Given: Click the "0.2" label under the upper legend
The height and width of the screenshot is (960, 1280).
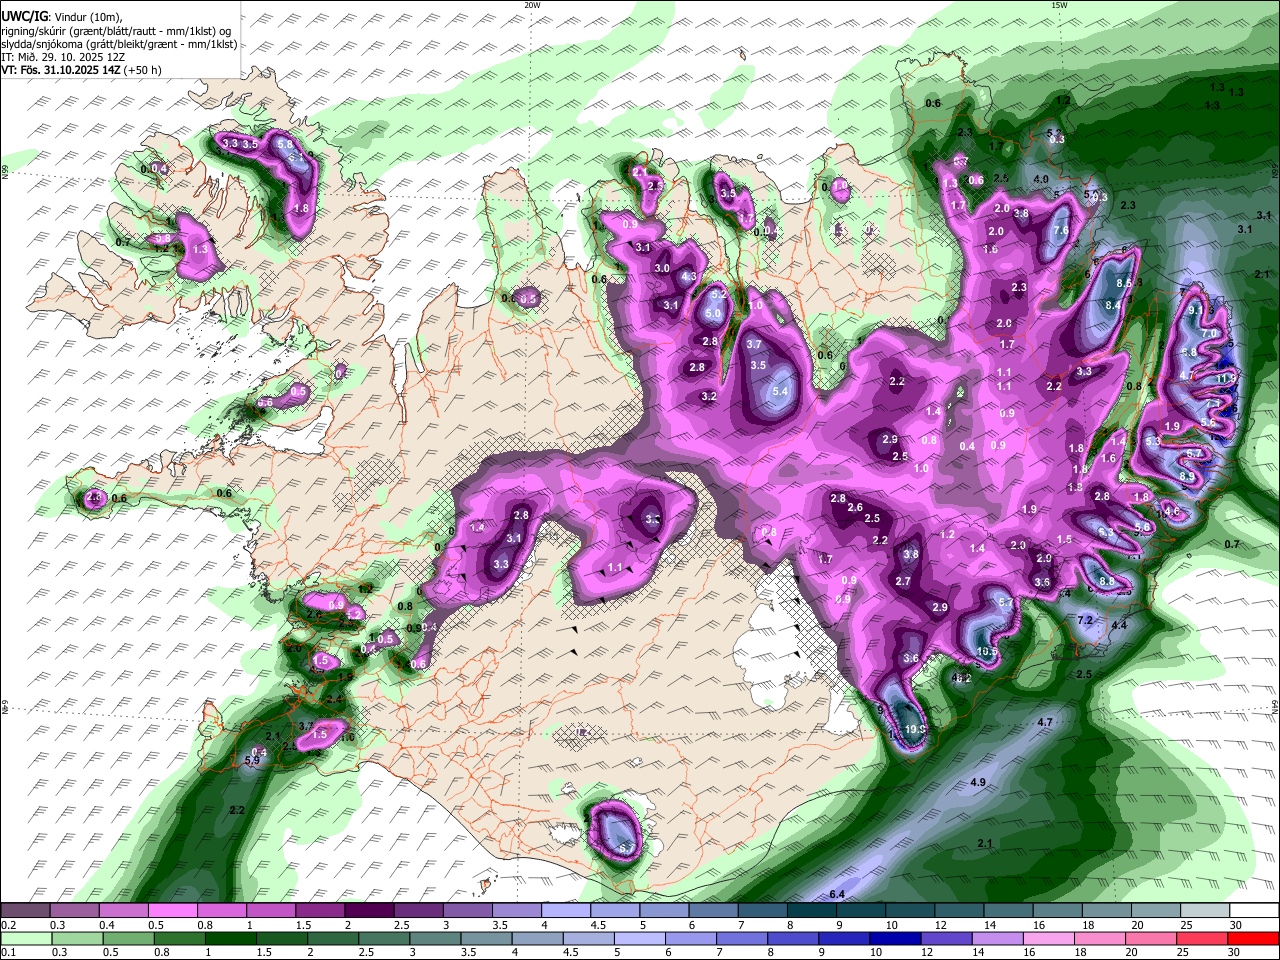Looking at the screenshot, I should (x=7, y=925).
